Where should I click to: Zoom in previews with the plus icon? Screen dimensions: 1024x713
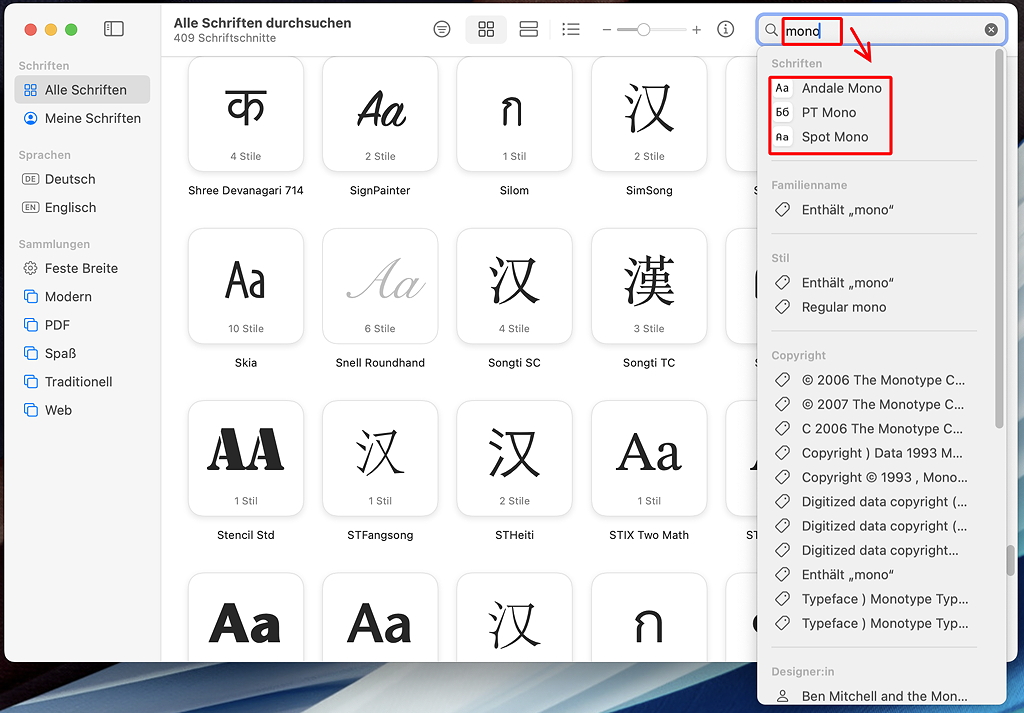click(x=696, y=30)
